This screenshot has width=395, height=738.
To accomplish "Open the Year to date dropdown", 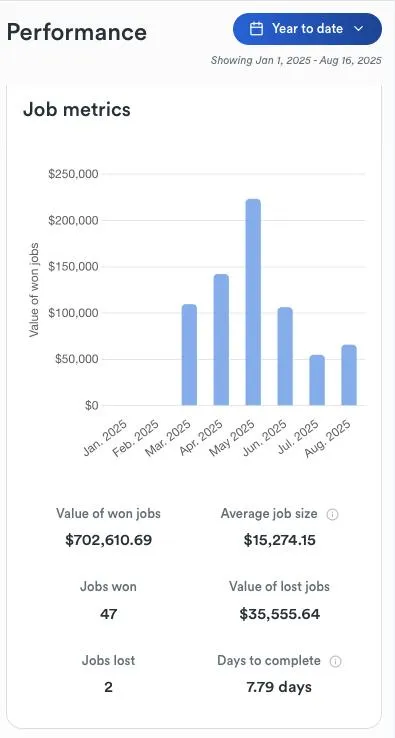I will click(307, 29).
